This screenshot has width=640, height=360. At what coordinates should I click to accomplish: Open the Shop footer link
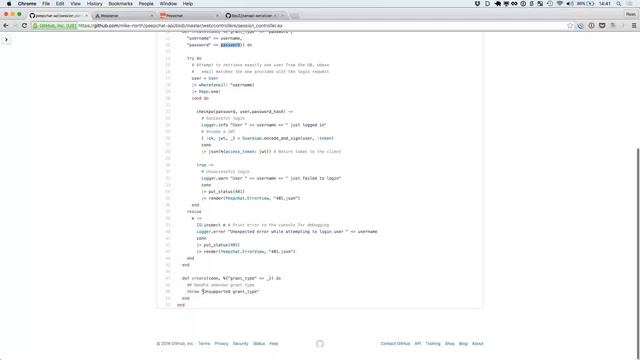[450, 344]
